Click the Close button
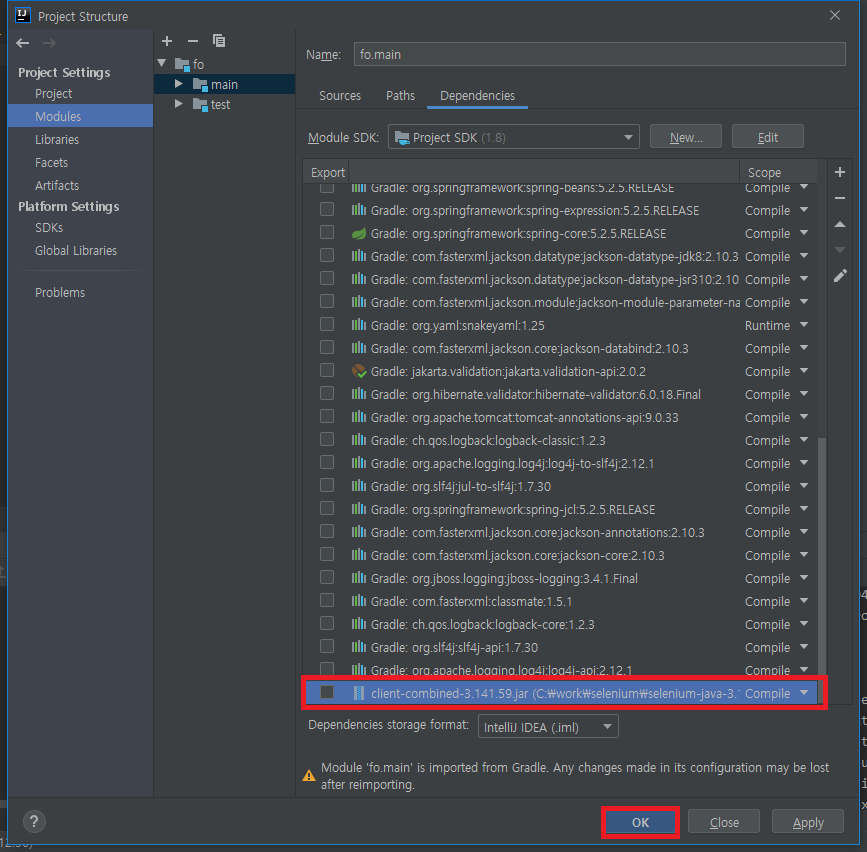This screenshot has width=867, height=852. pyautogui.click(x=724, y=822)
